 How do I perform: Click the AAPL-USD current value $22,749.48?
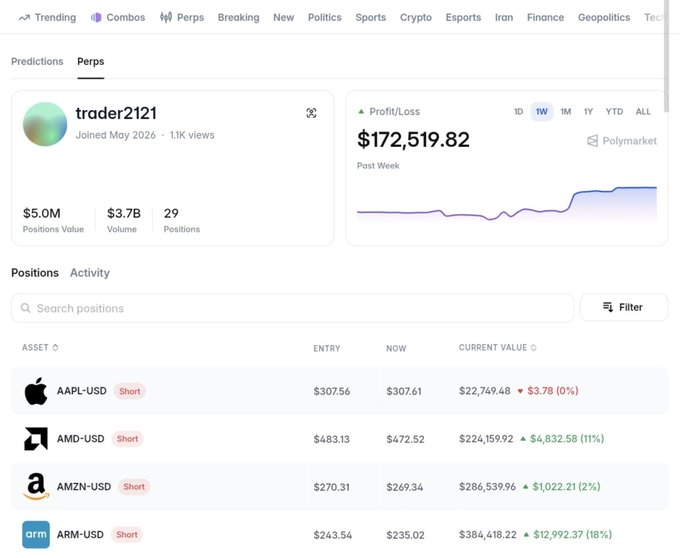(485, 391)
